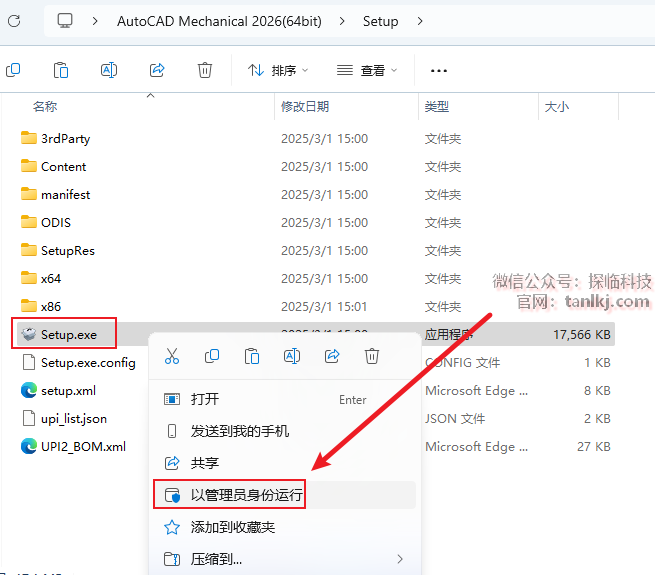
Task: Select 以管理员身份运行 in the context menu
Action: pyautogui.click(x=285, y=495)
